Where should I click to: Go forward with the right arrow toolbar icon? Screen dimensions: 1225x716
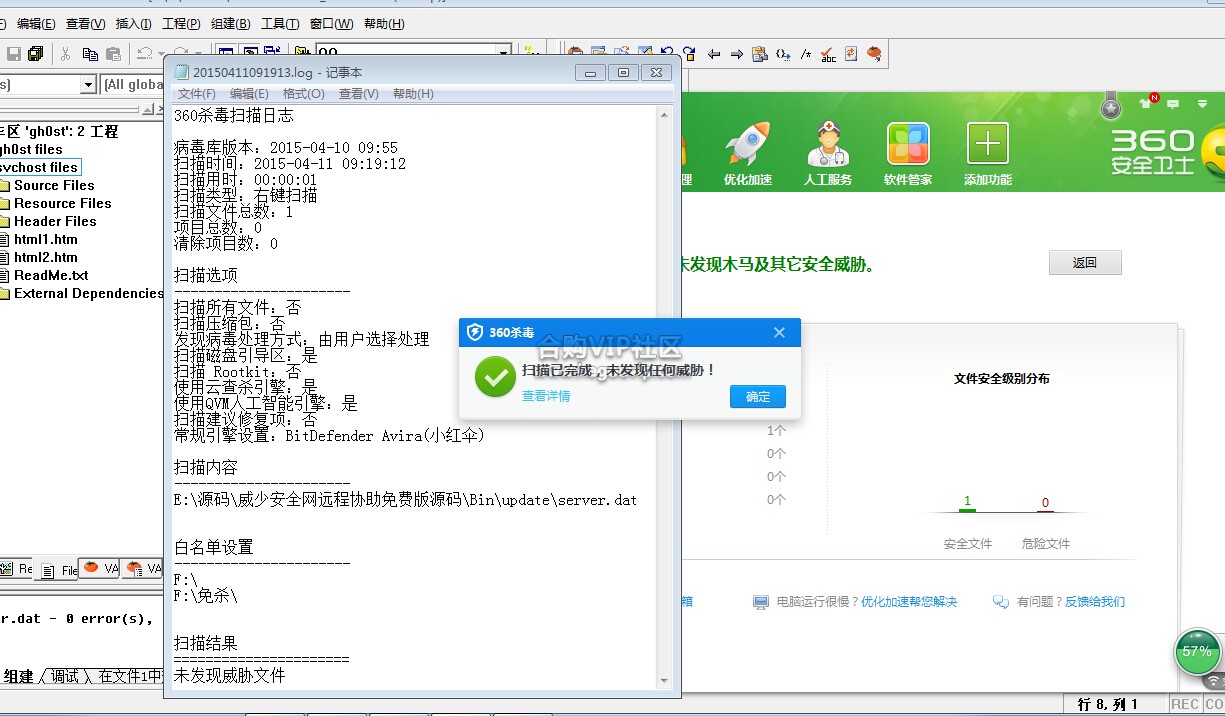(x=737, y=54)
